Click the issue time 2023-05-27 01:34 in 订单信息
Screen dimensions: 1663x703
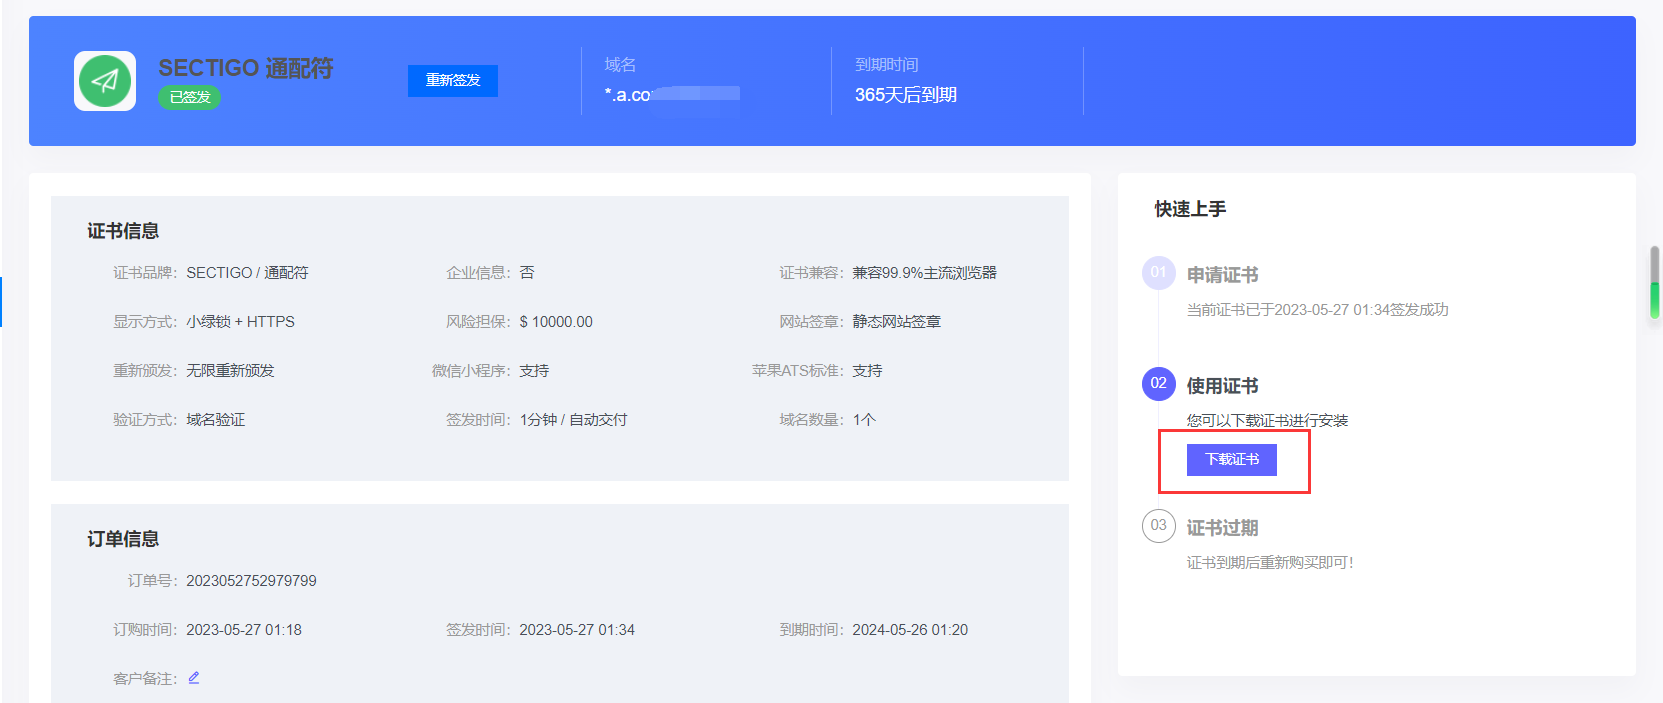click(x=577, y=630)
